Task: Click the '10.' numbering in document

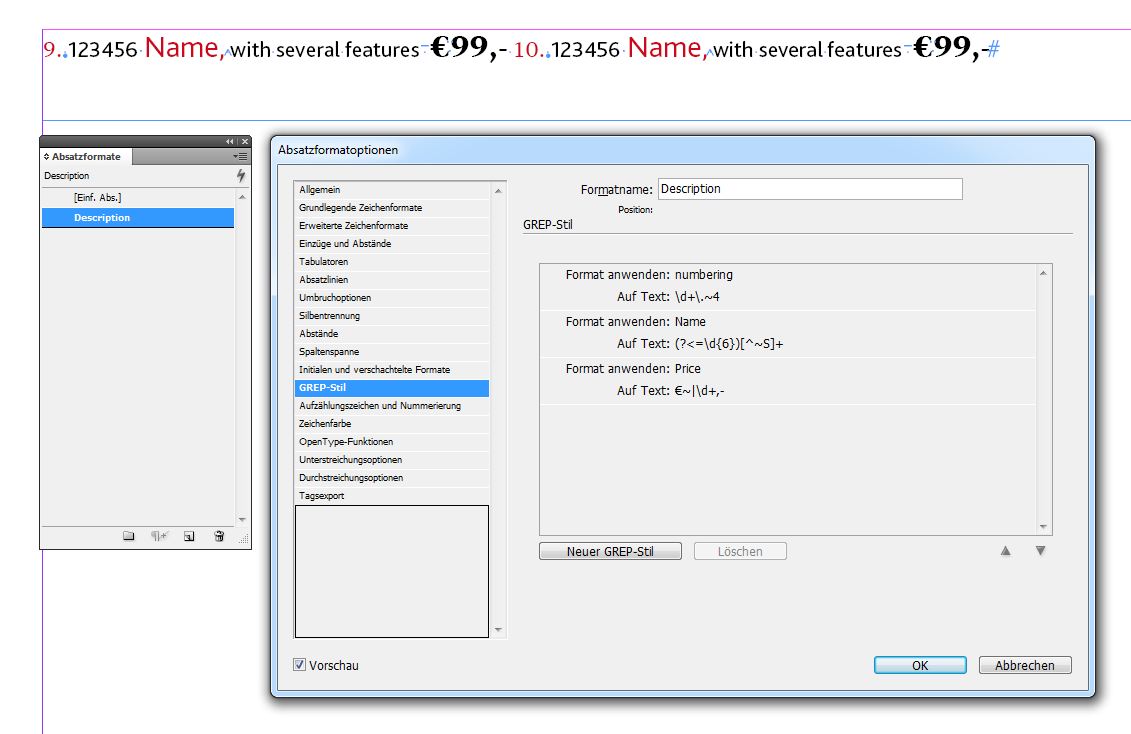Action: click(529, 50)
